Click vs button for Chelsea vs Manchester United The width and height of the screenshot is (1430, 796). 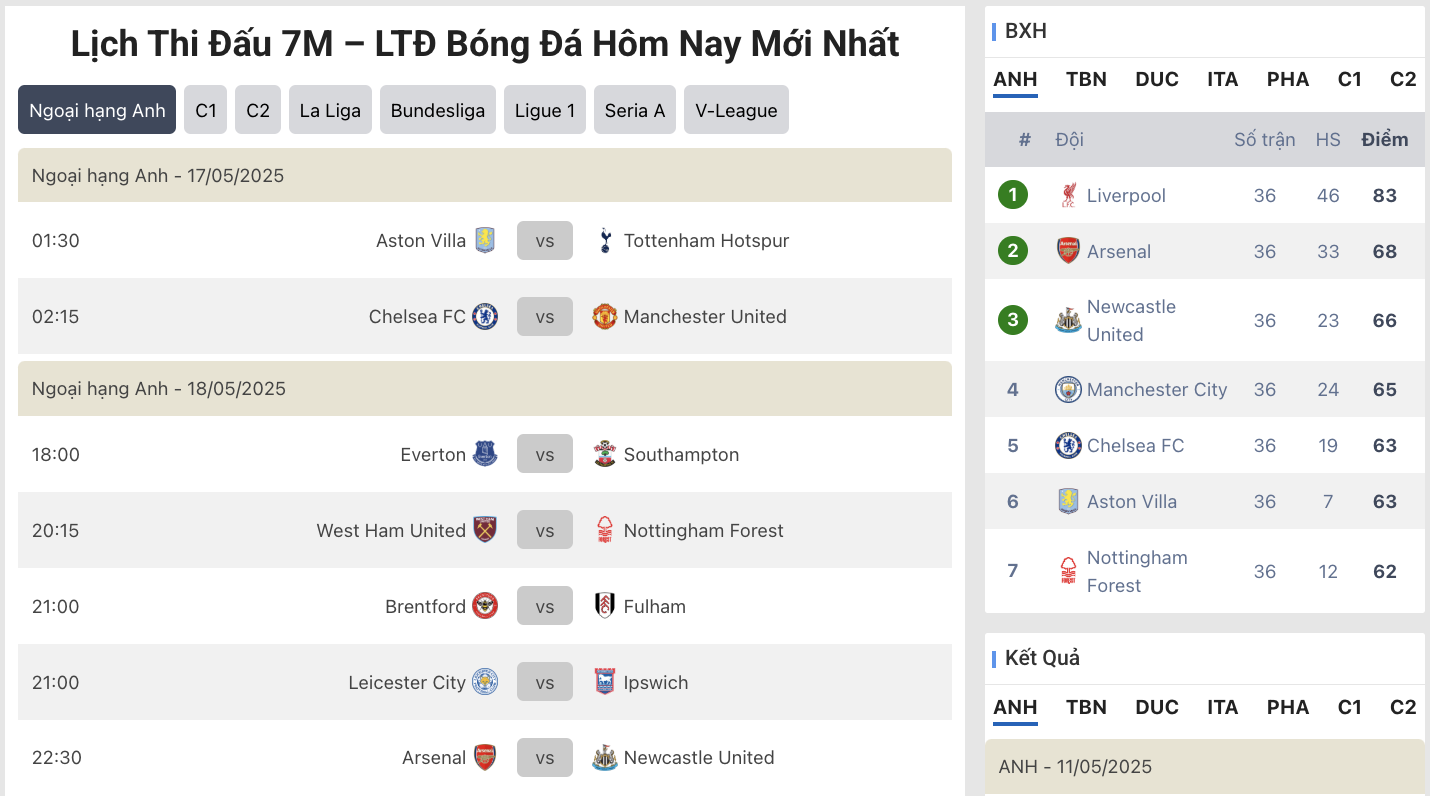(x=545, y=316)
